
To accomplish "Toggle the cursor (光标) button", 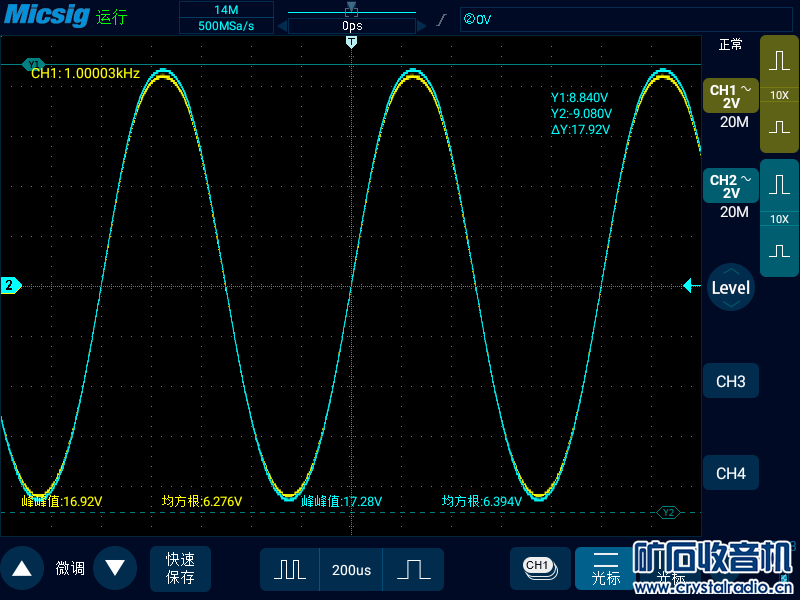I will point(606,568).
